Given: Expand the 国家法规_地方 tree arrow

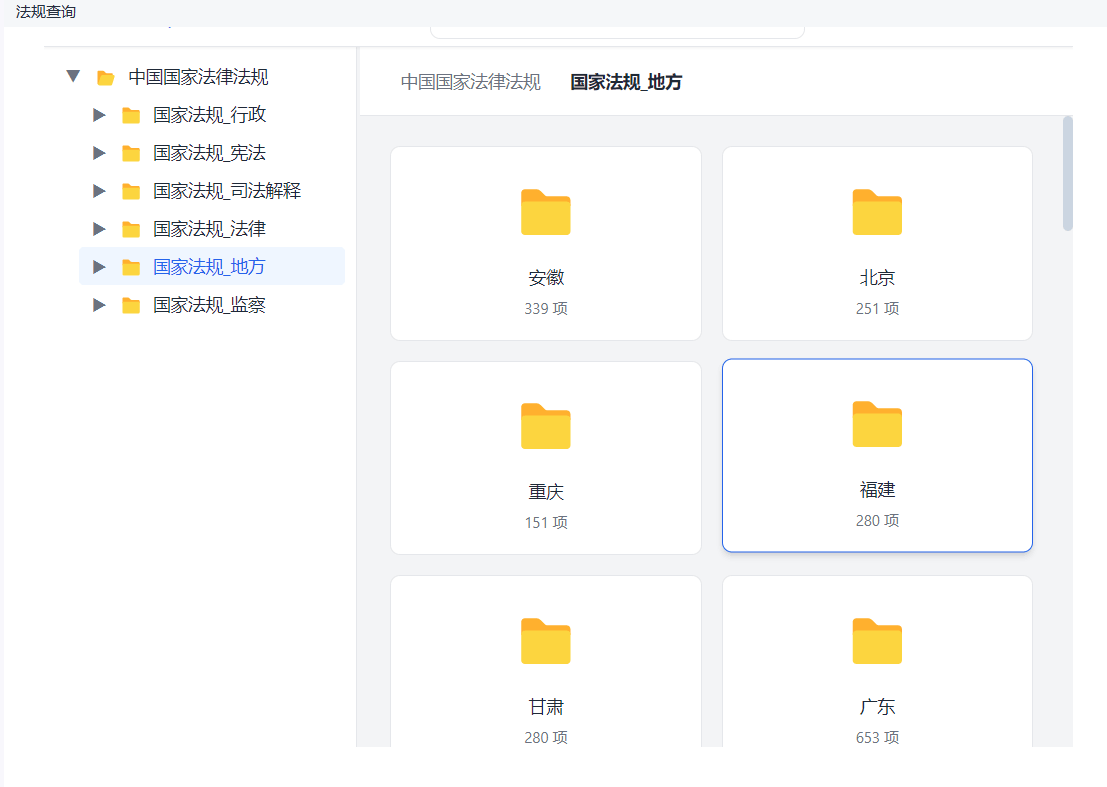Looking at the screenshot, I should [99, 267].
